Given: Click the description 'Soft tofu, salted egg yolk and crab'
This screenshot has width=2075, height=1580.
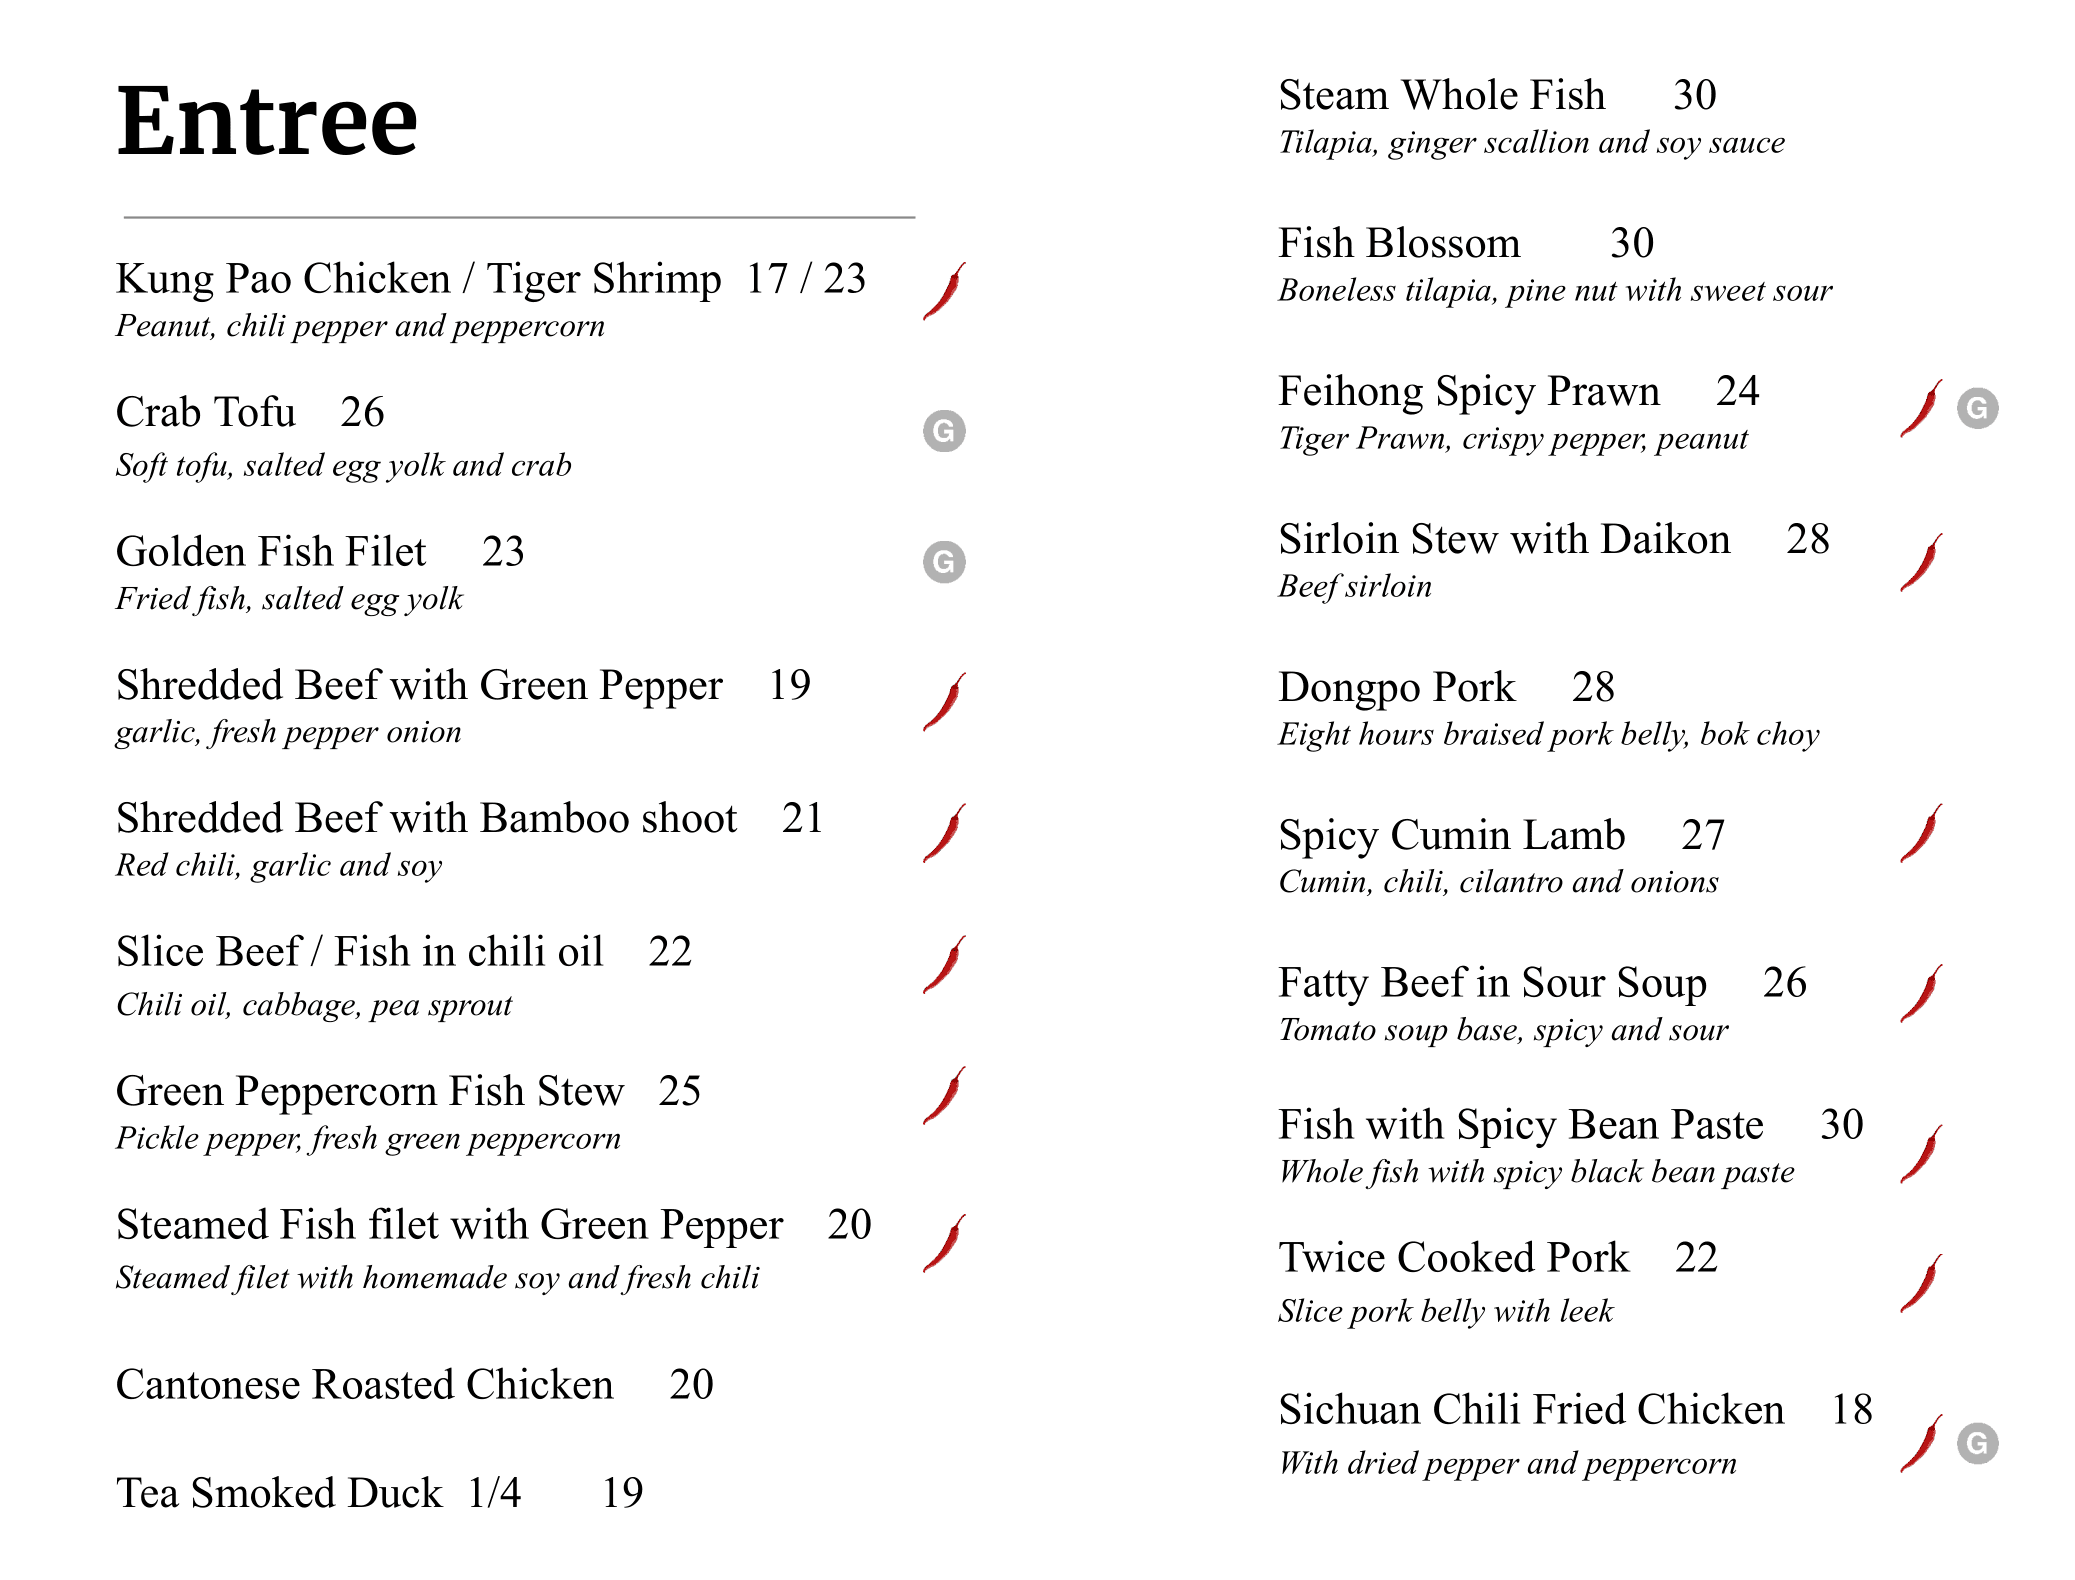Looking at the screenshot, I should tap(343, 465).
